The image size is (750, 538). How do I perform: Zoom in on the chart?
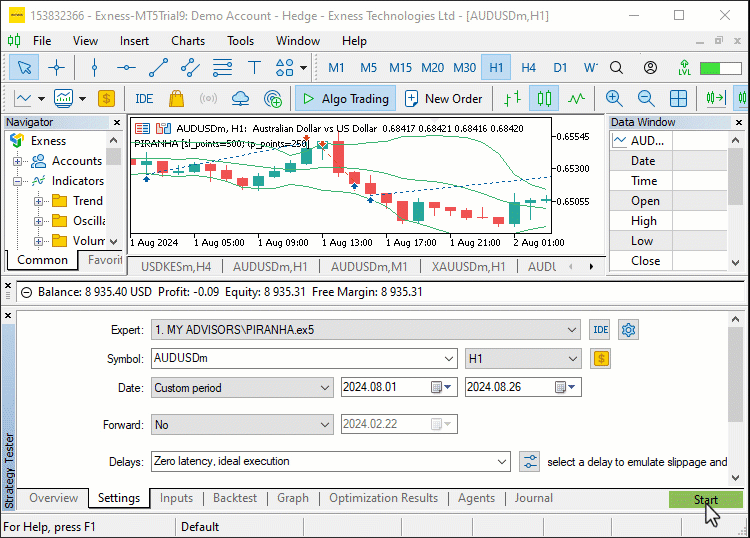pyautogui.click(x=614, y=99)
